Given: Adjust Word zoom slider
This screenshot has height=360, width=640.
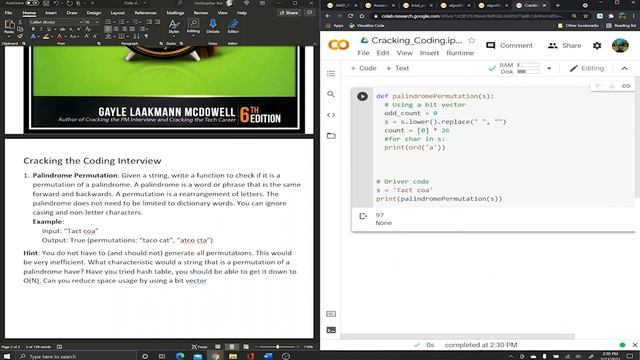Looking at the screenshot, I should [278, 347].
